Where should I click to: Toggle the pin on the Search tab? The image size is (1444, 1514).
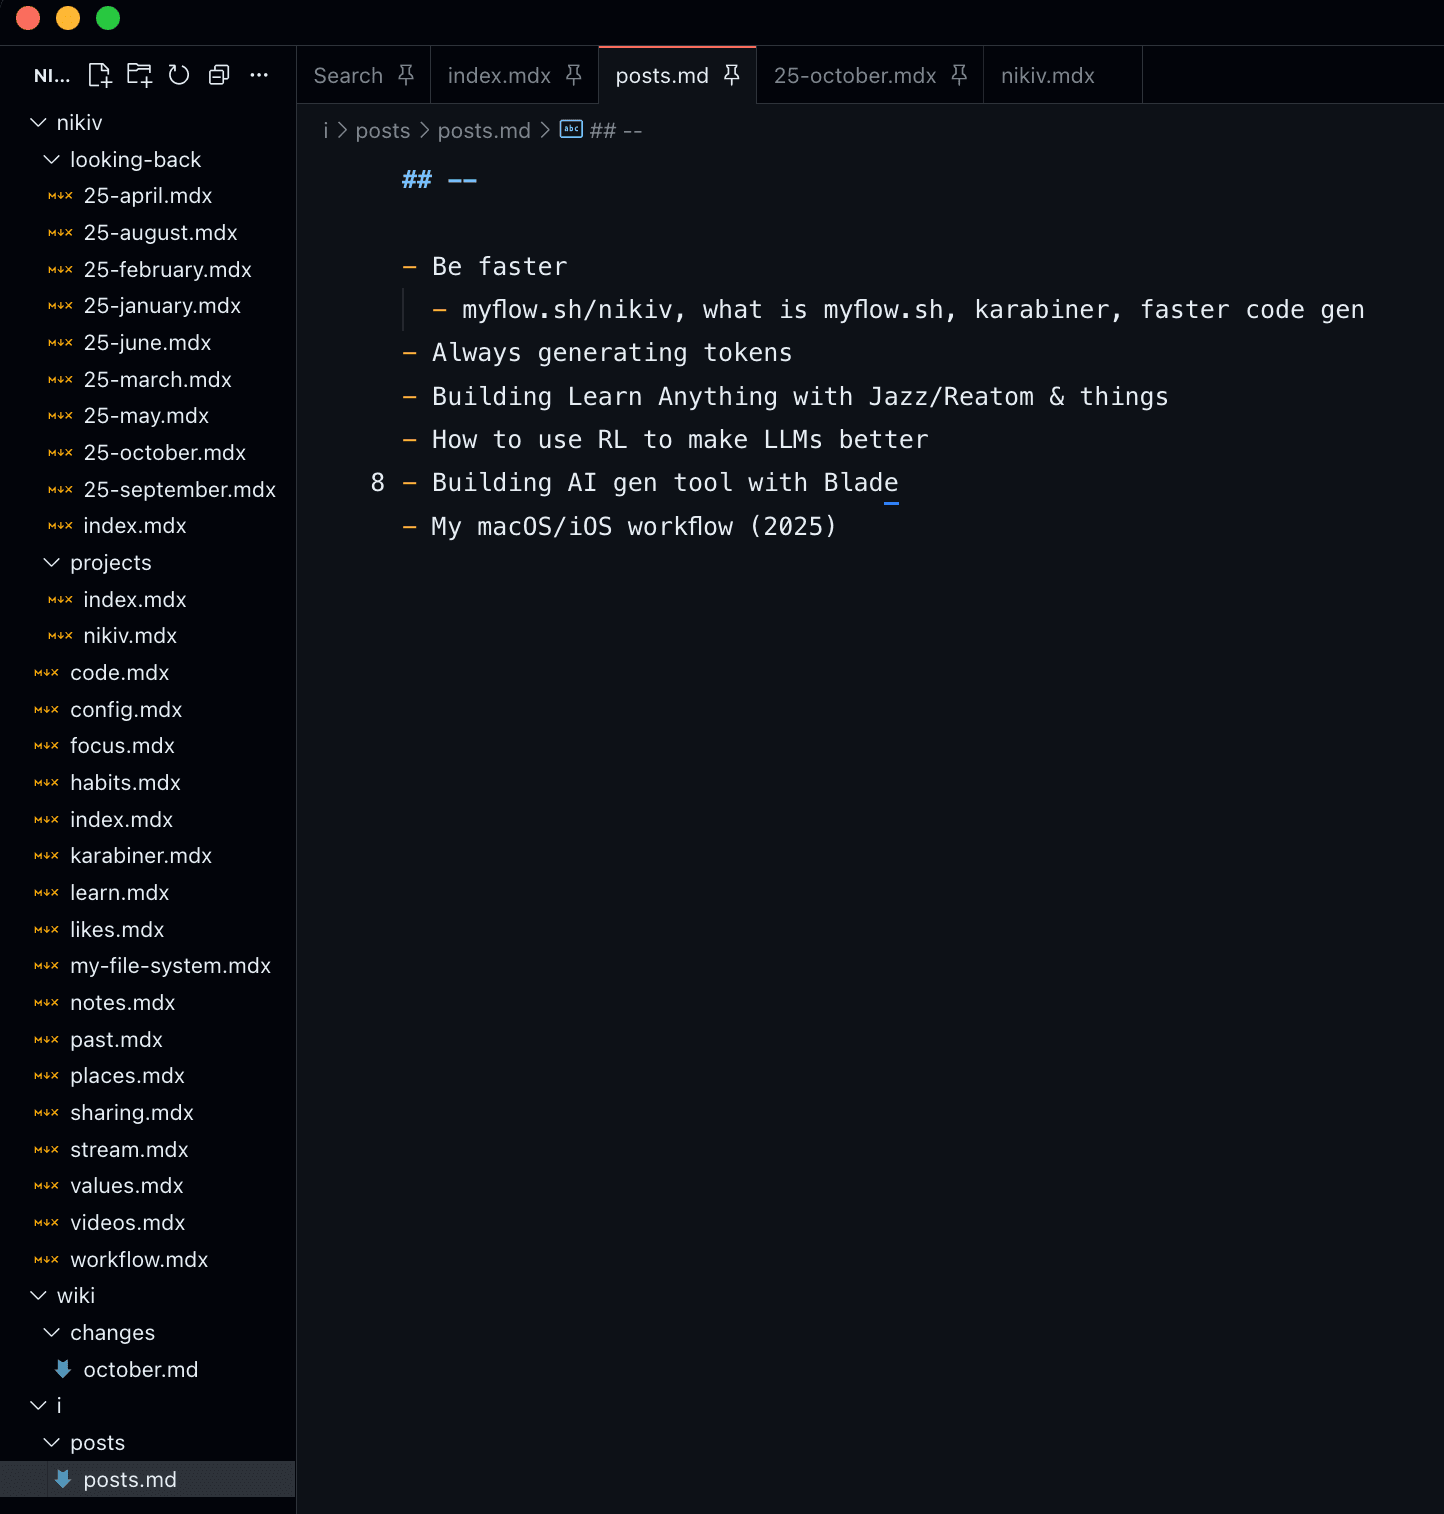tap(406, 75)
